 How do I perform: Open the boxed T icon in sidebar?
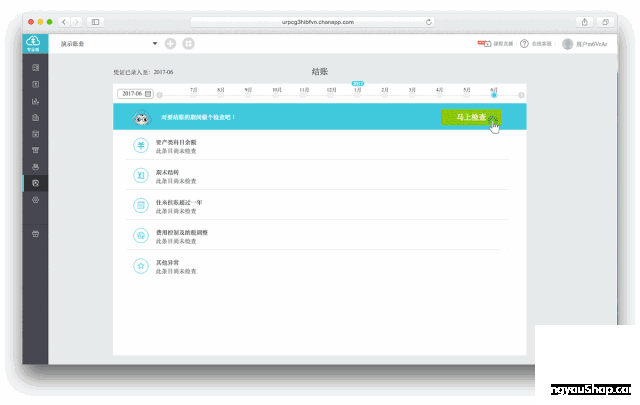click(x=36, y=85)
